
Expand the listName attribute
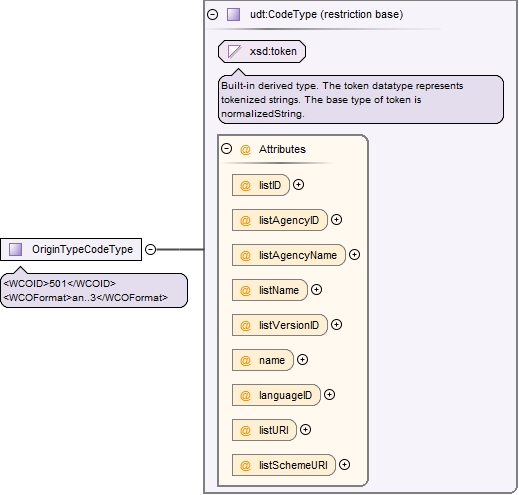316,290
